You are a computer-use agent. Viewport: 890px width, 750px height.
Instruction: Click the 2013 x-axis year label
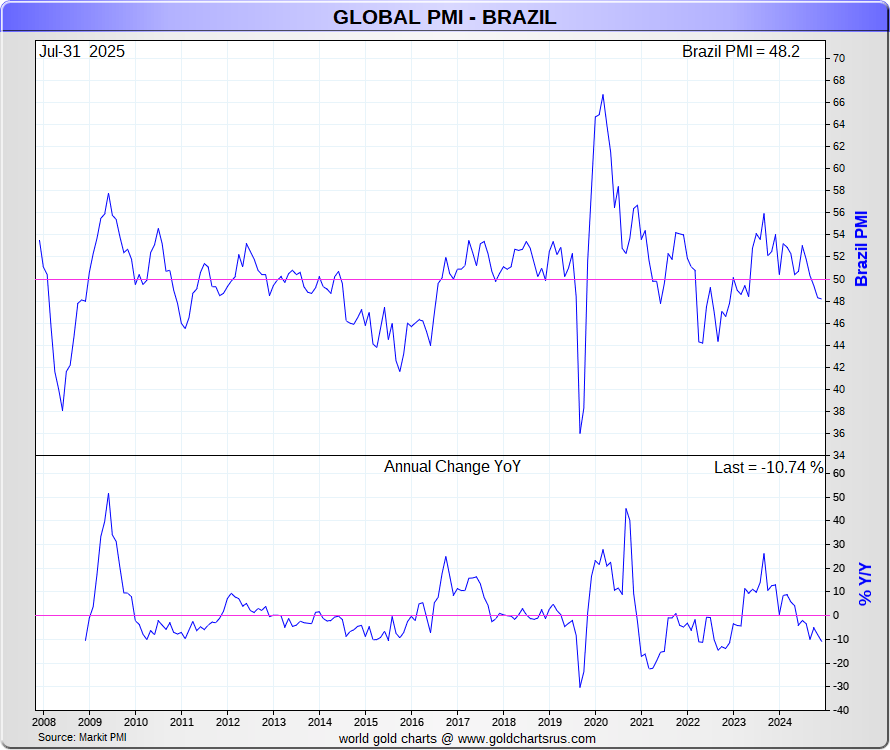click(x=274, y=722)
